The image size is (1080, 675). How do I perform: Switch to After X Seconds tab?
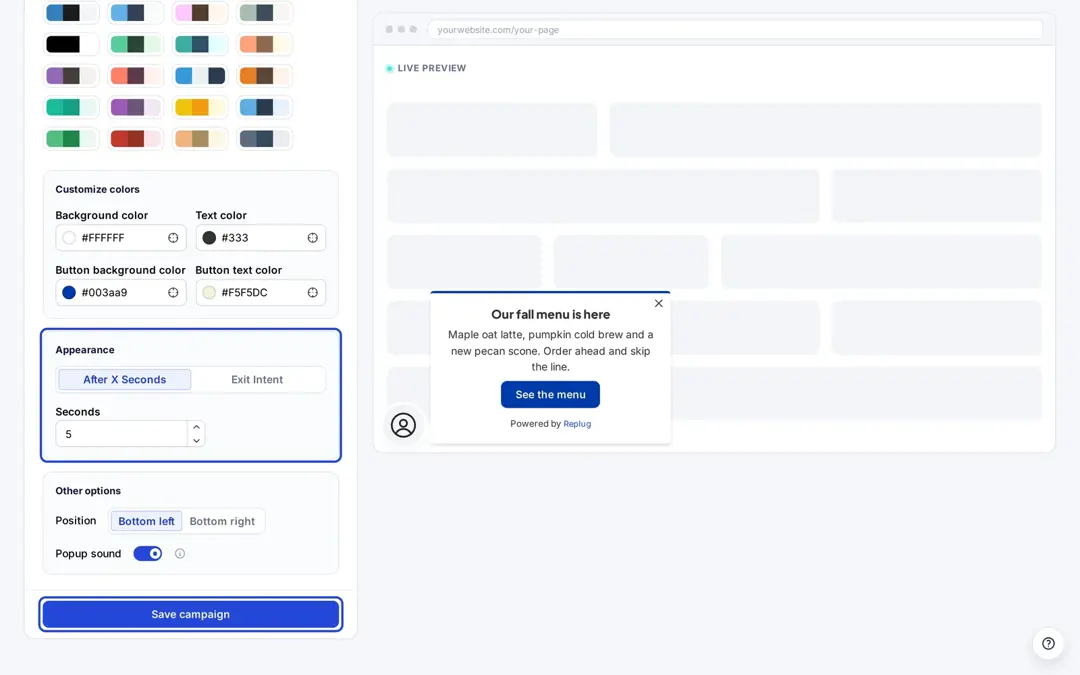tap(125, 380)
